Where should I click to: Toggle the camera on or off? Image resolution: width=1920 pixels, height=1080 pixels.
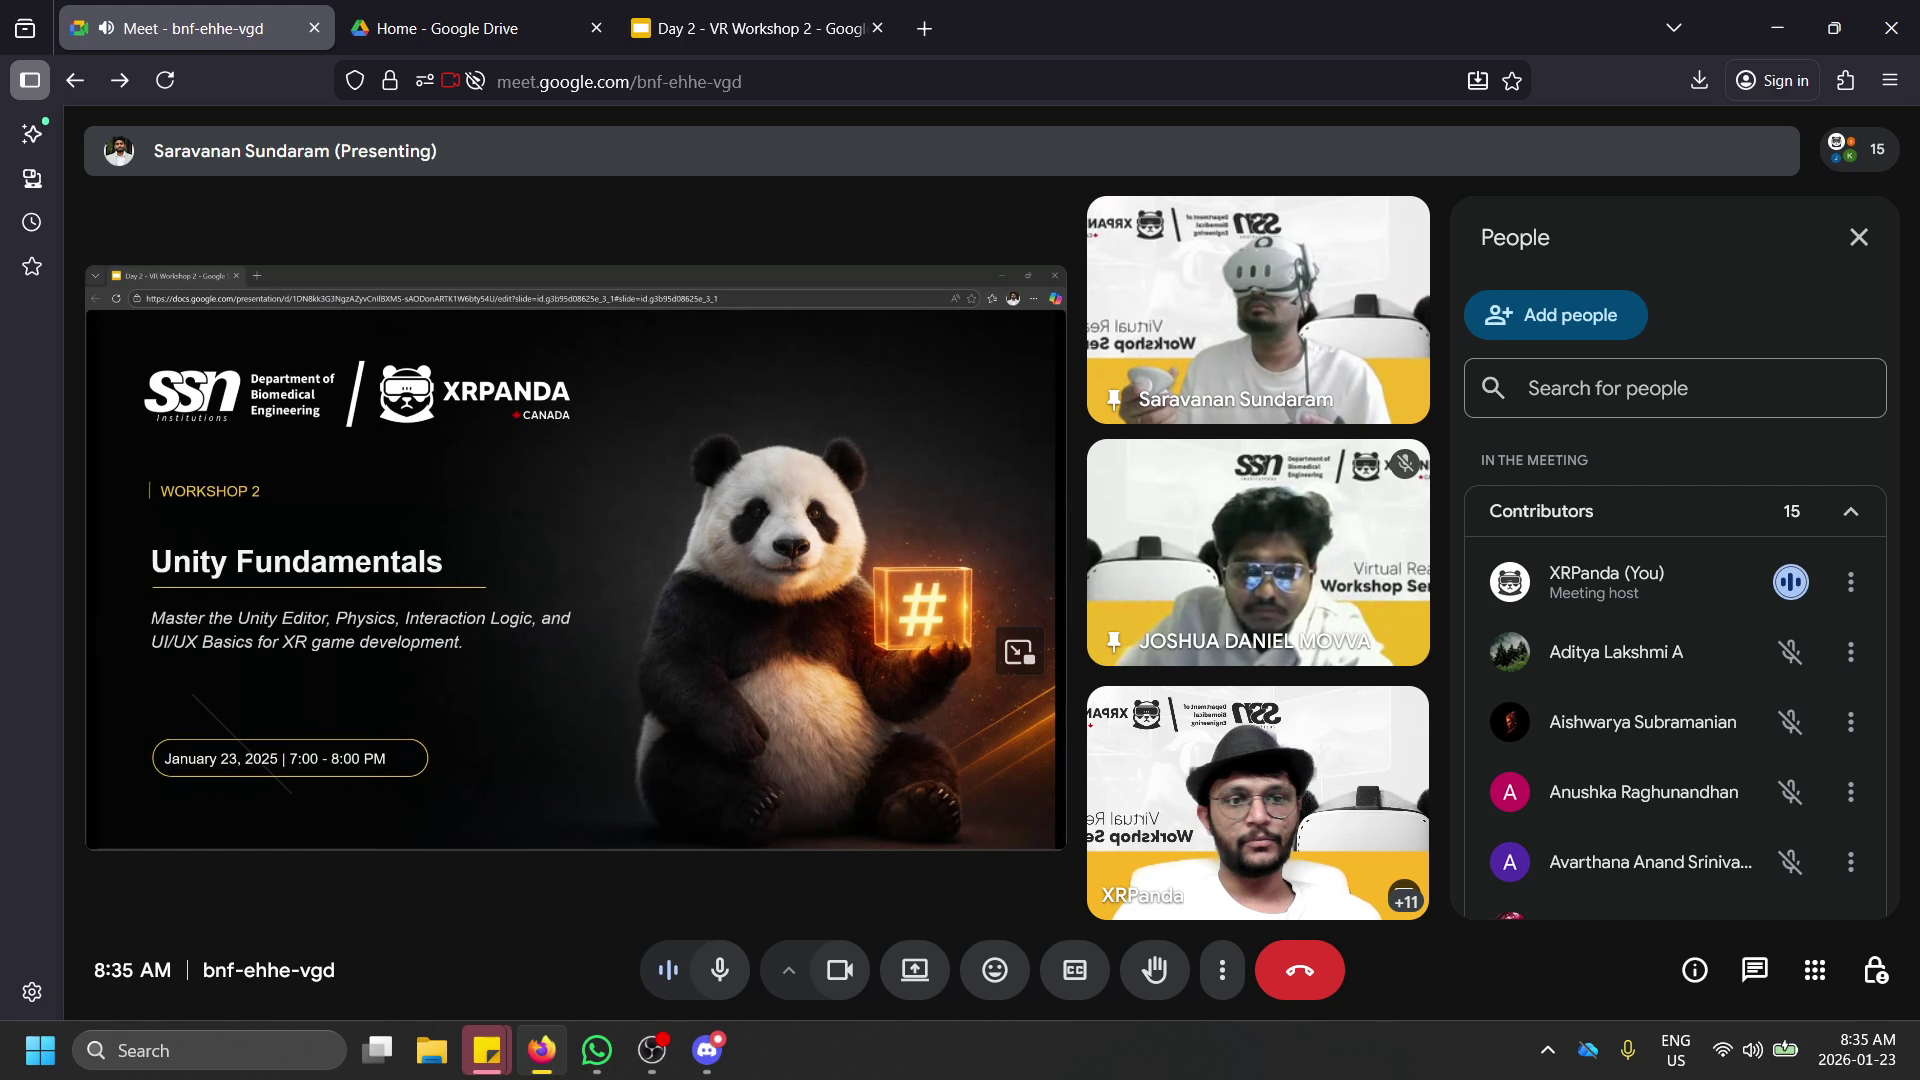click(839, 970)
